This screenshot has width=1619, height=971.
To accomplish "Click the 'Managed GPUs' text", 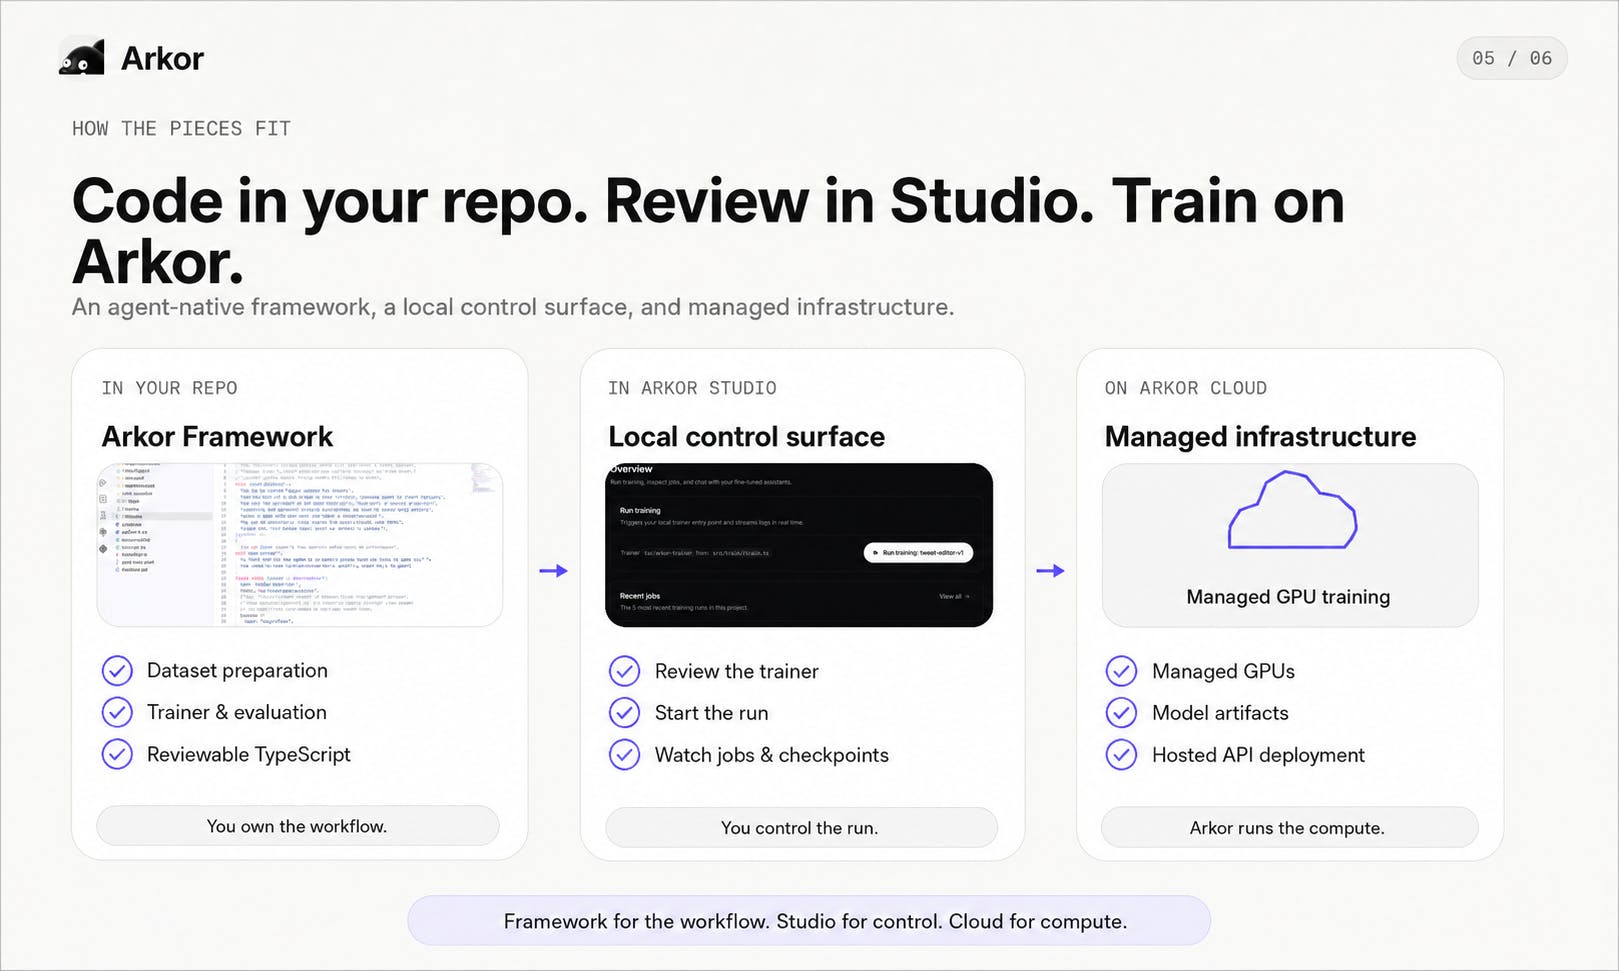I will (x=1223, y=671).
